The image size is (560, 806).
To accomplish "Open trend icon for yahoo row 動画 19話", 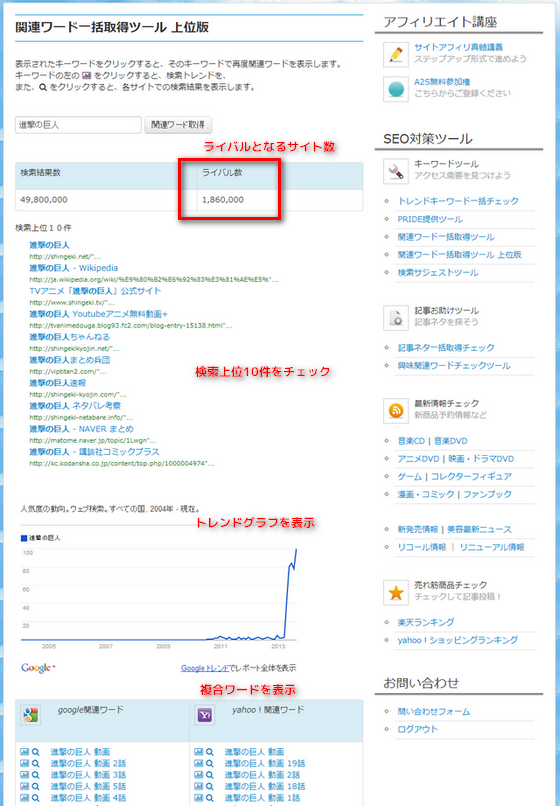I will (x=198, y=763).
